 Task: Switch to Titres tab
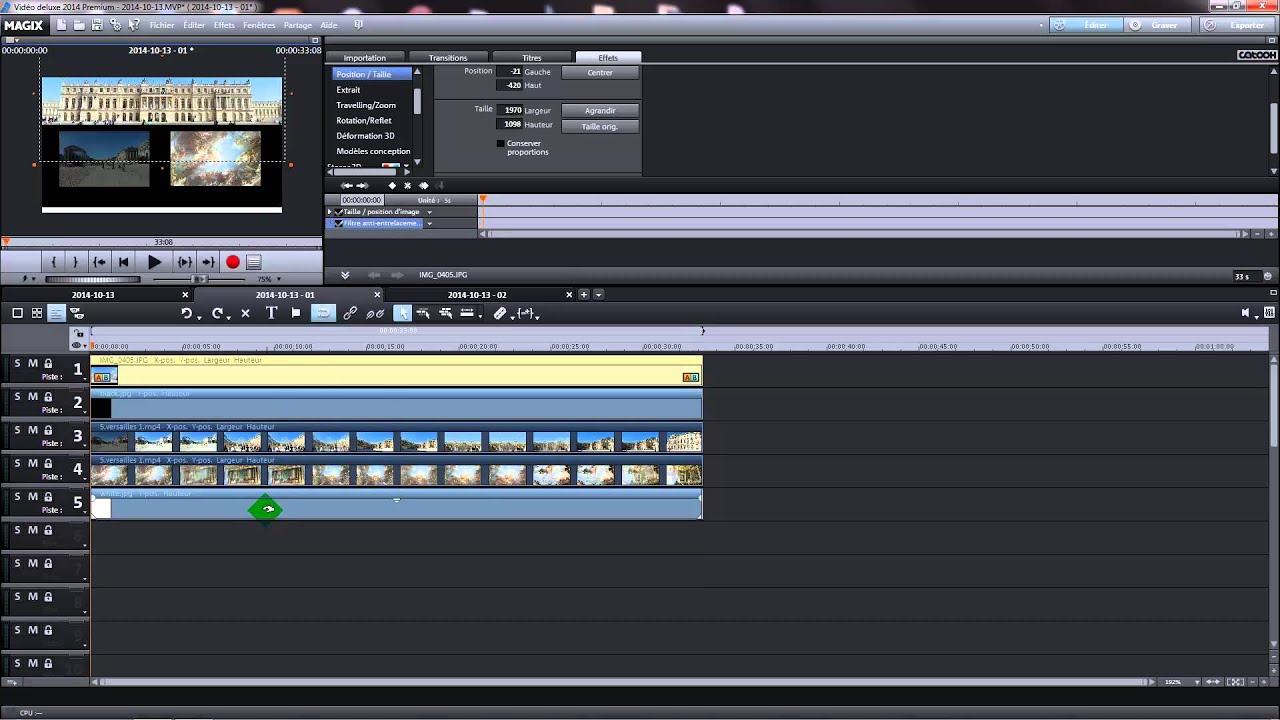[x=532, y=58]
